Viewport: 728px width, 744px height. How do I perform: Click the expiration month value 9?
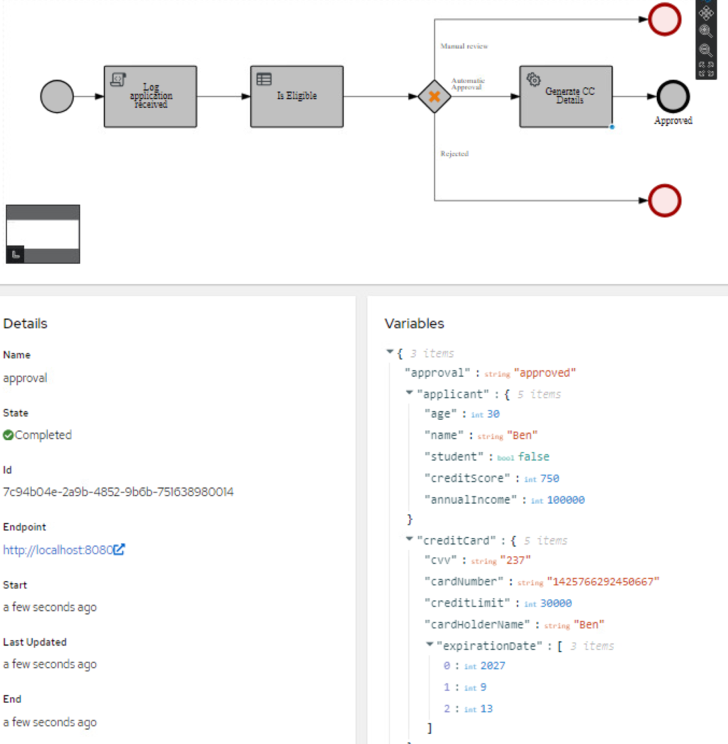pyautogui.click(x=483, y=687)
